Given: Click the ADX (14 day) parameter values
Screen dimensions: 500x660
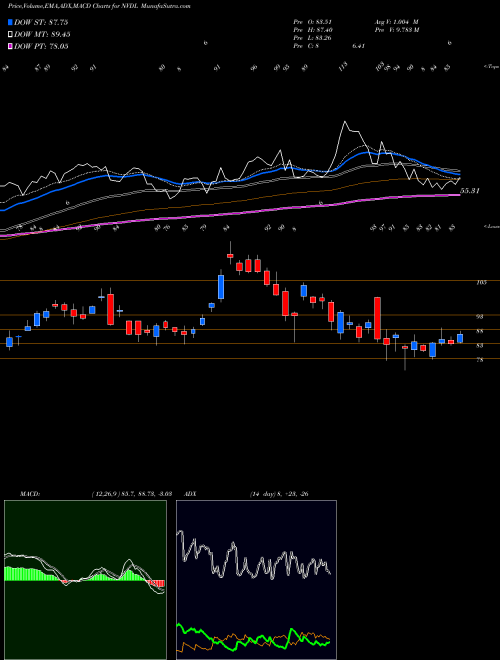Looking at the screenshot, I should point(279,493).
